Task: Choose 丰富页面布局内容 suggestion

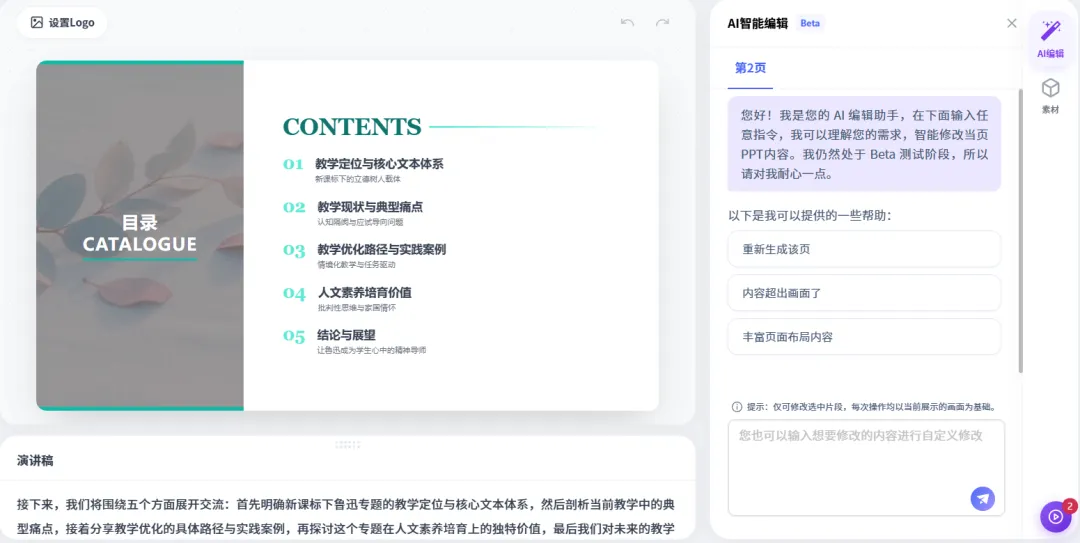Action: point(864,337)
